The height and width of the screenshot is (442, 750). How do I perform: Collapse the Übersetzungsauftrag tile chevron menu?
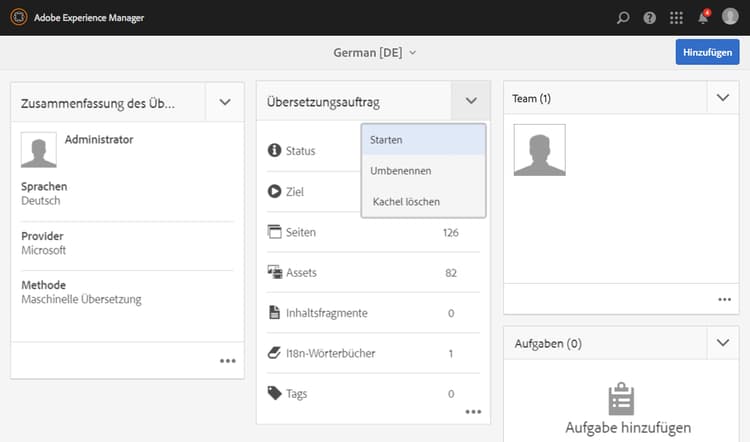(471, 101)
